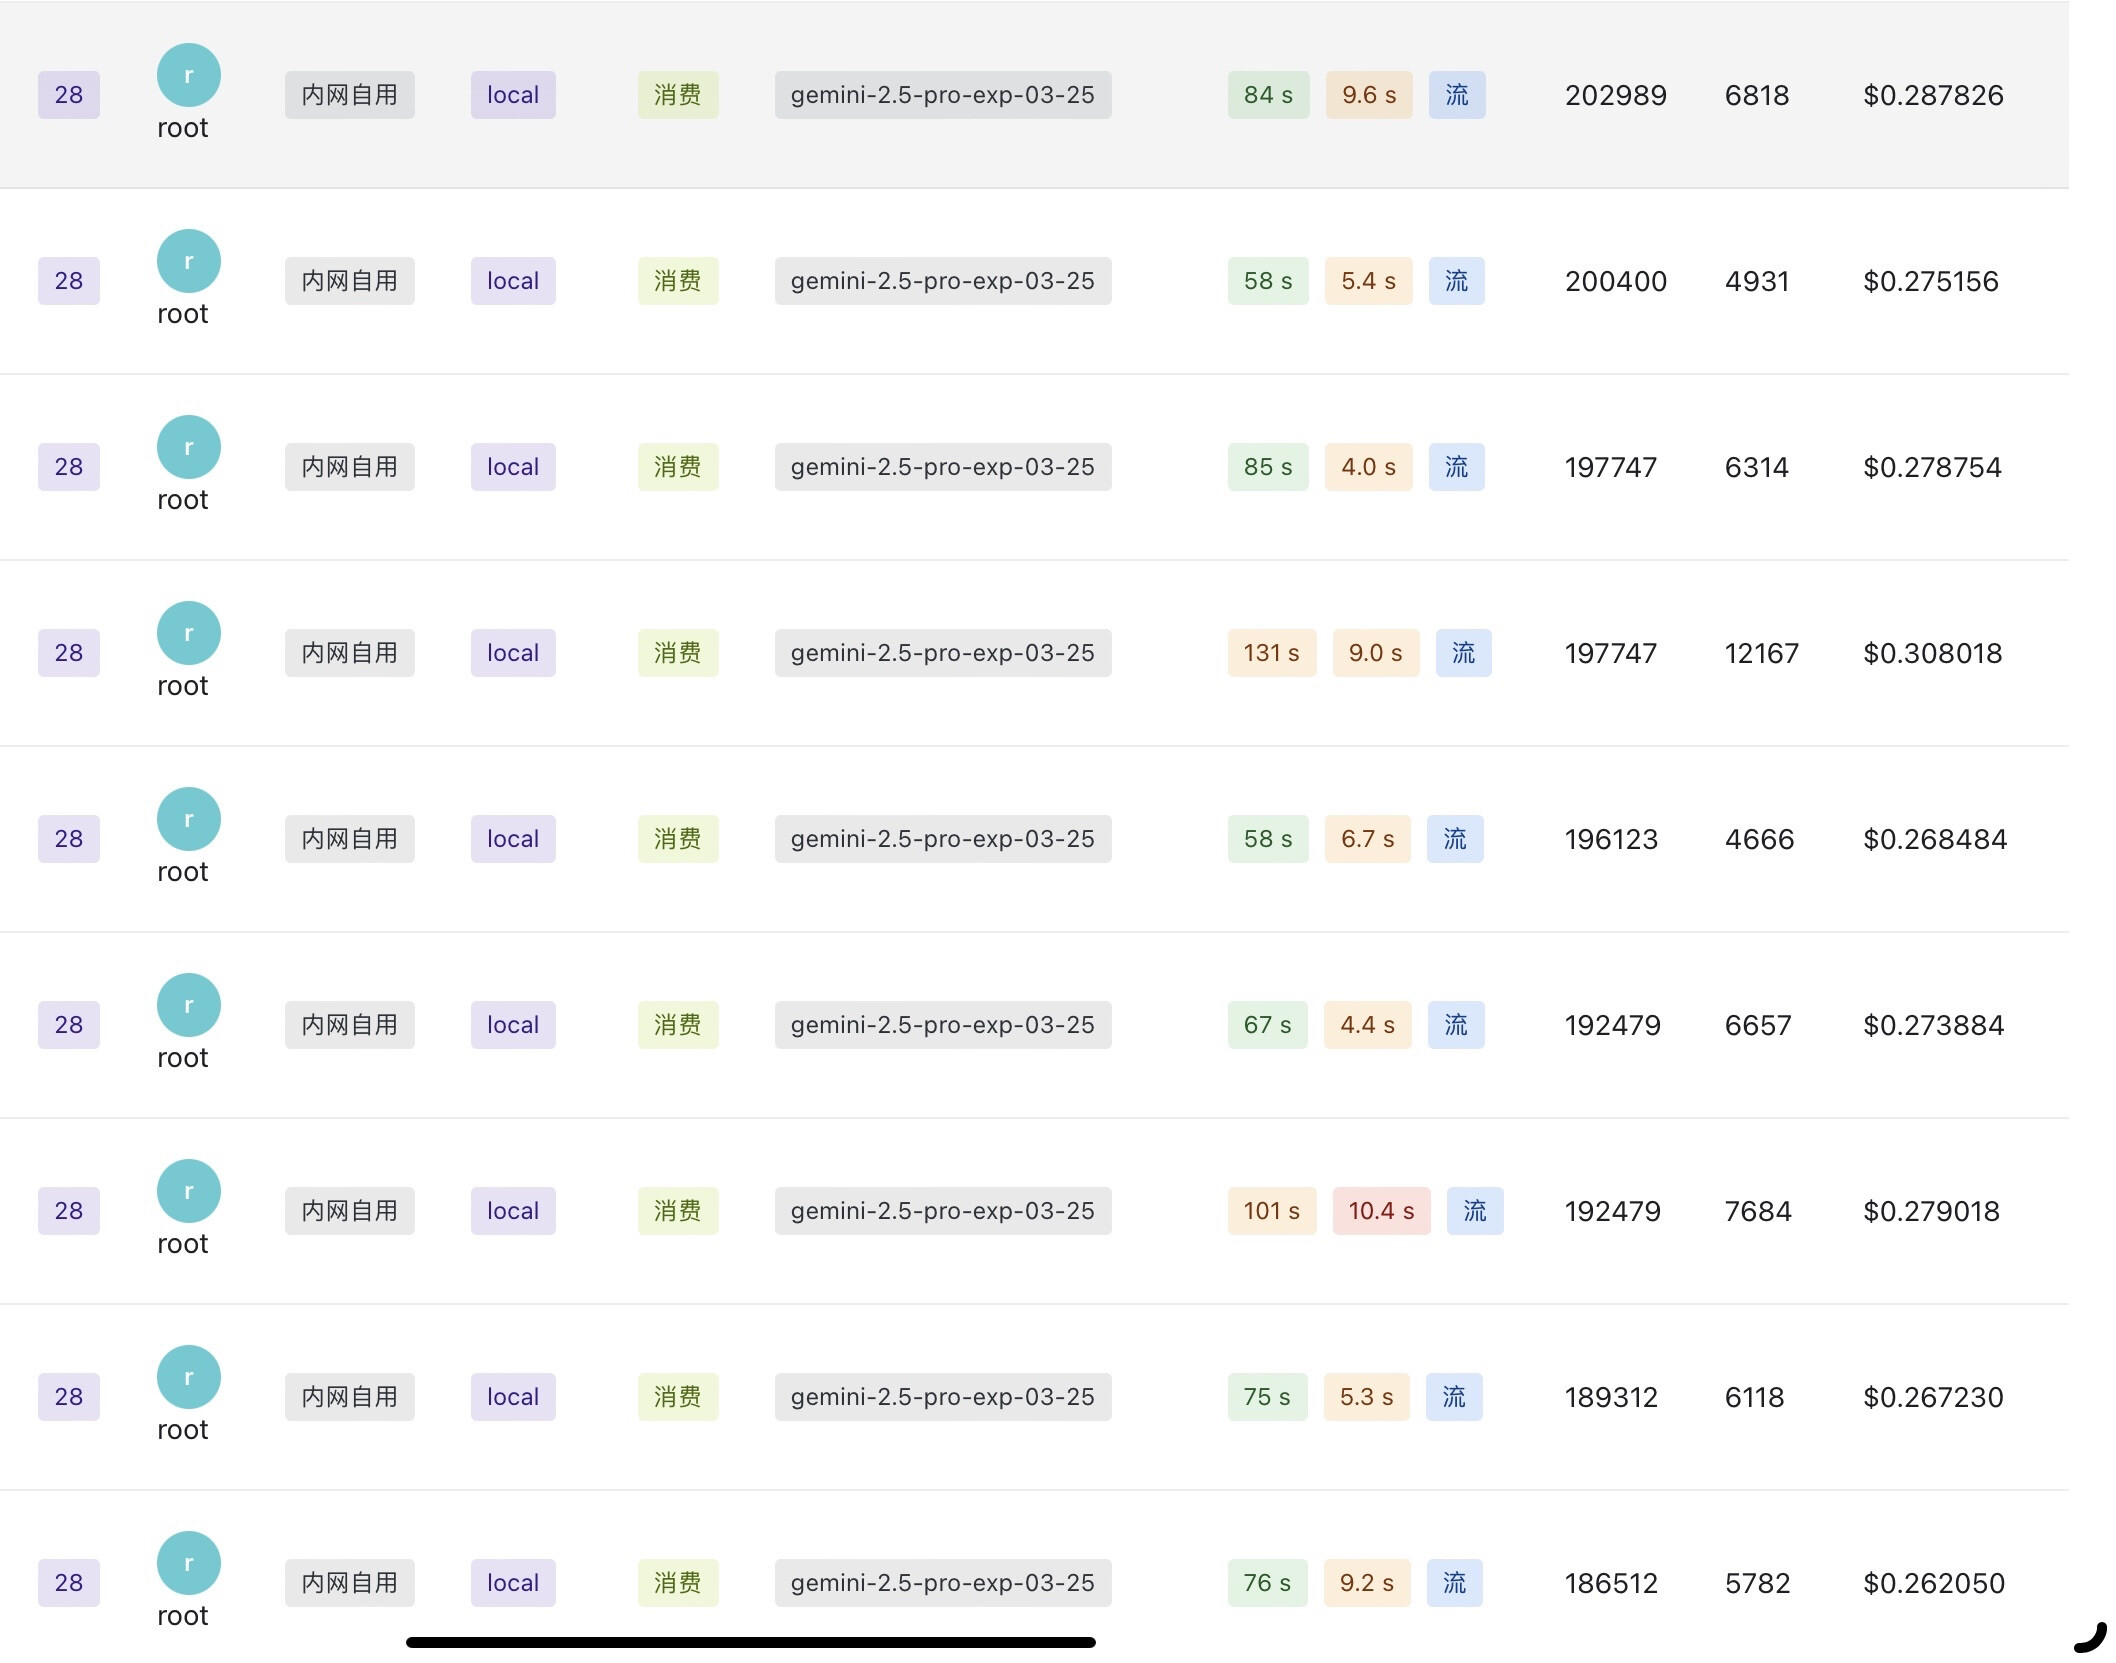Click prompt token count 202989
The height and width of the screenshot is (1663, 2116).
click(1615, 95)
